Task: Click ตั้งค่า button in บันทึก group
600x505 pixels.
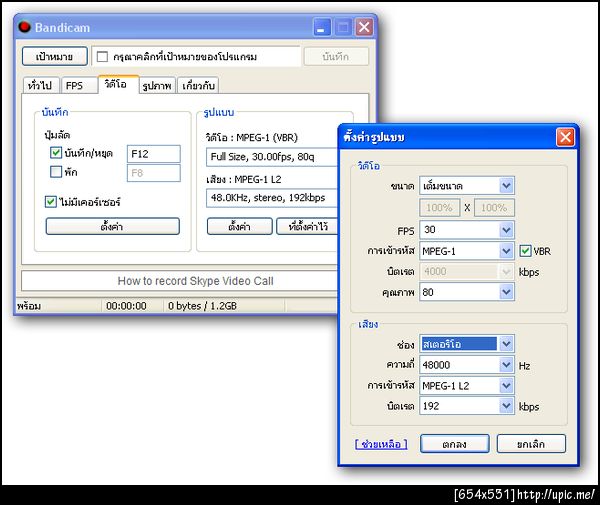Action: (112, 226)
